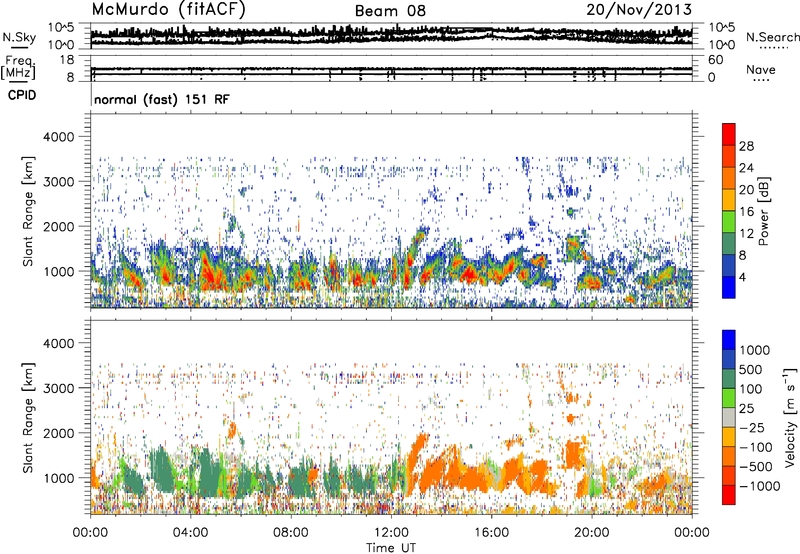Click the -1000 label on velocity colorbar

tap(760, 486)
